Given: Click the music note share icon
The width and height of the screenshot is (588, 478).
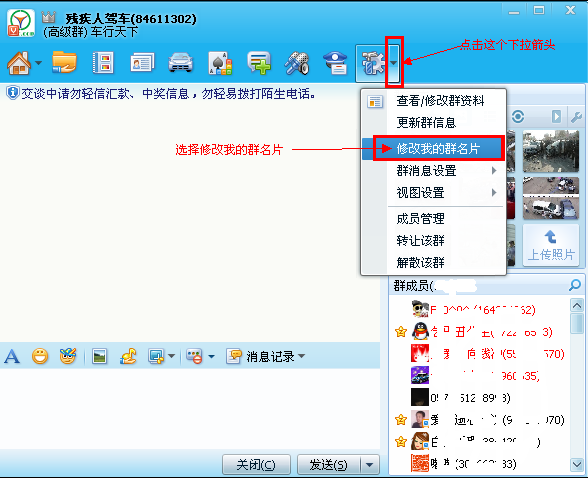Looking at the screenshot, I should click(128, 356).
